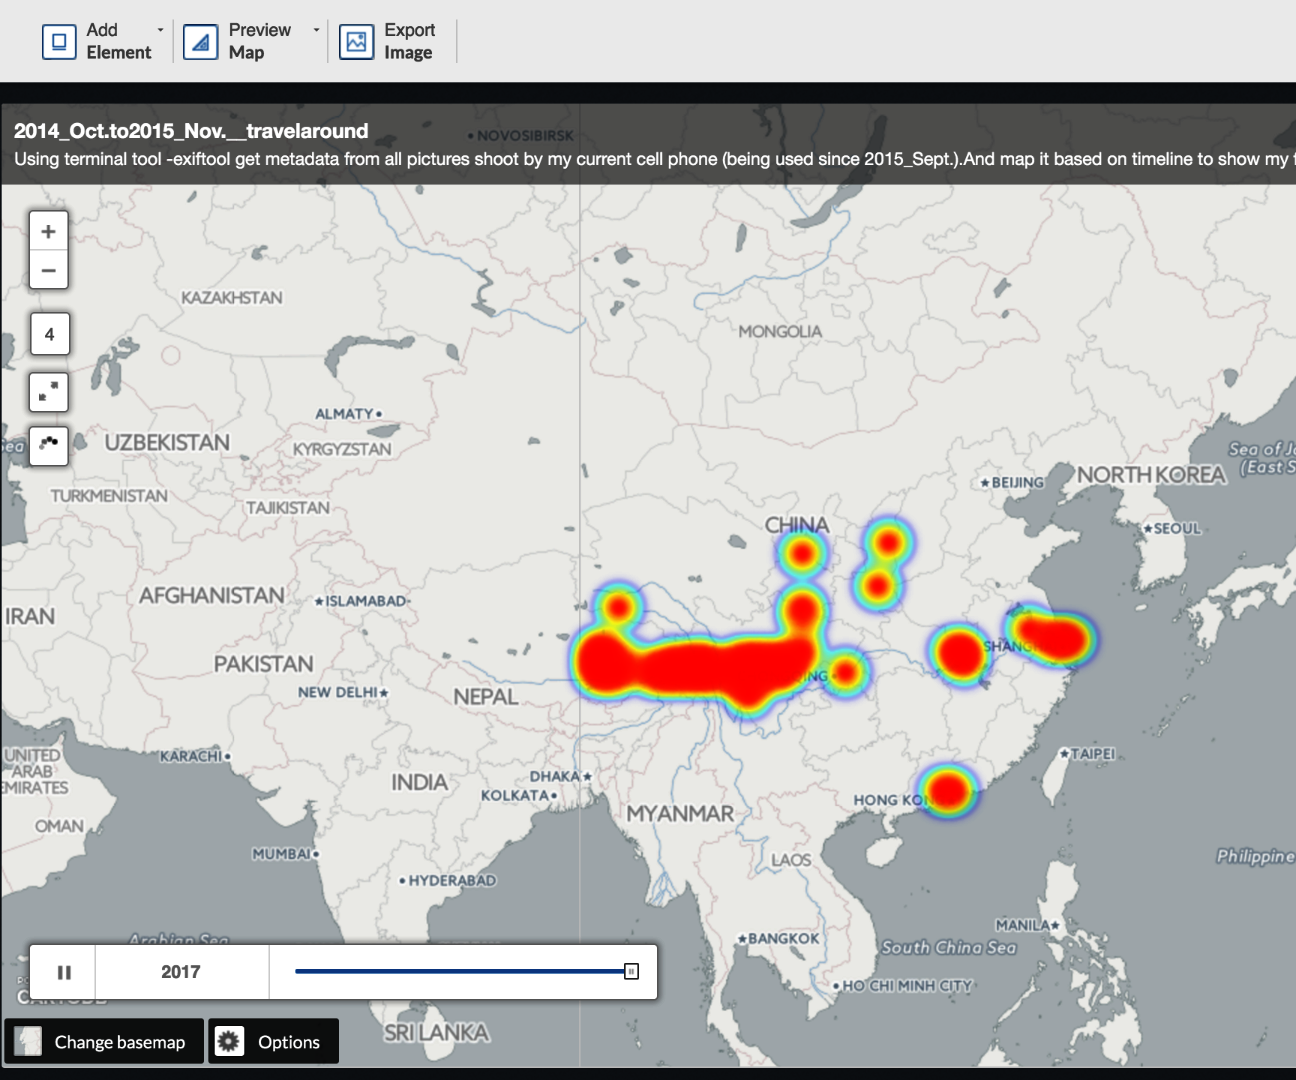Click the fit-to-bounds arrows icon
Viewport: 1296px width, 1080px height.
47,391
